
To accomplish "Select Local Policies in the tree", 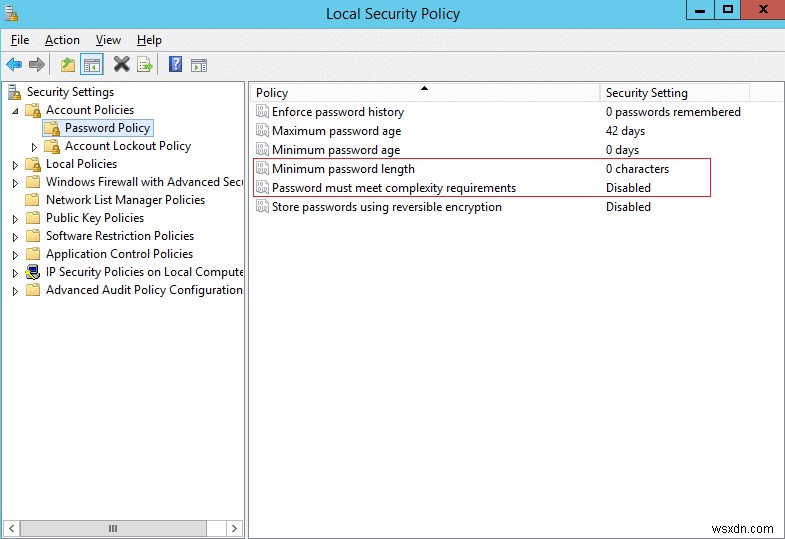I will (82, 164).
